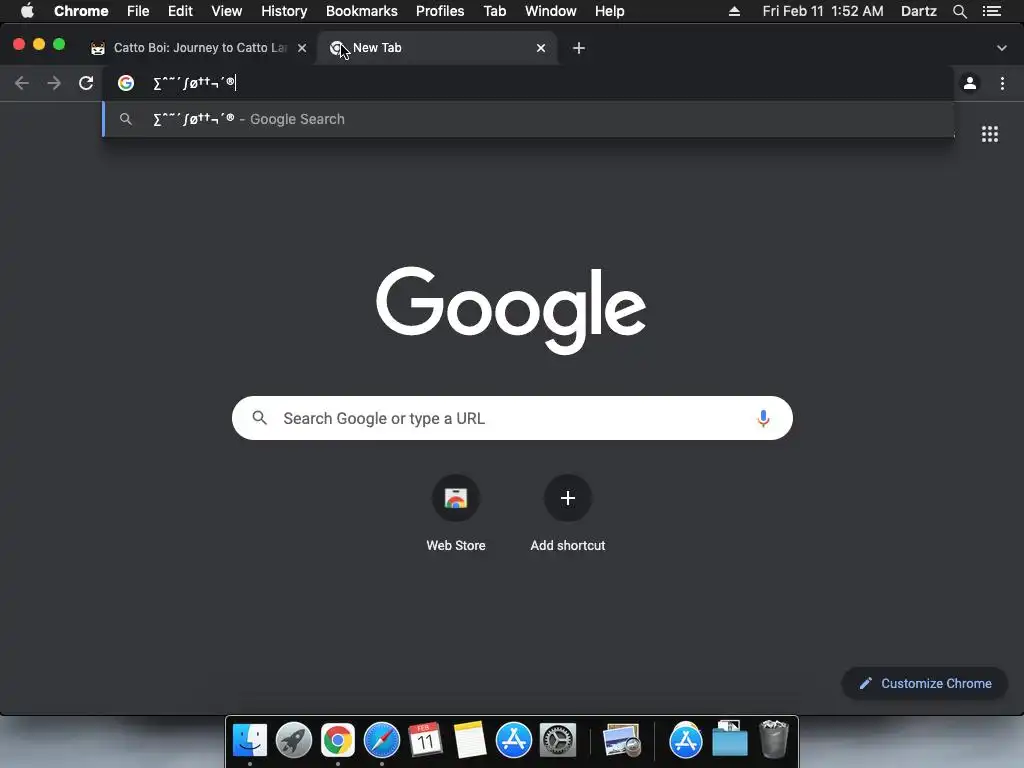Screen dimensions: 1024x768
Task: Close the New Tab tab
Action: tap(541, 48)
